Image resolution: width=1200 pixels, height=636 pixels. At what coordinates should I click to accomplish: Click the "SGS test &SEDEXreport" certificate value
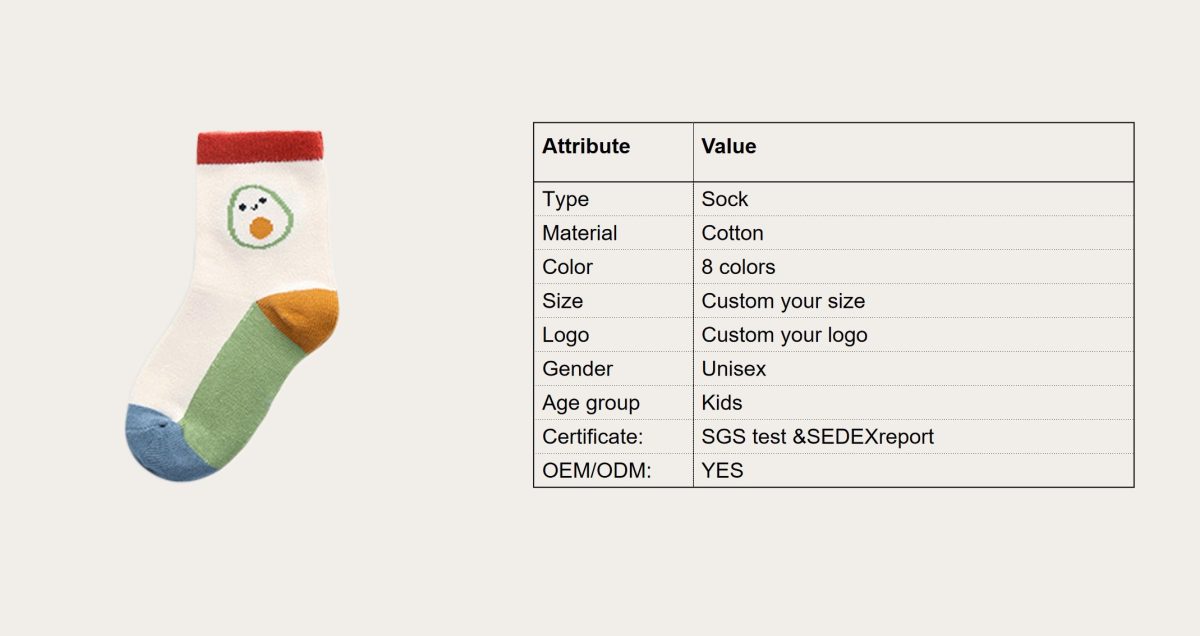(x=817, y=437)
